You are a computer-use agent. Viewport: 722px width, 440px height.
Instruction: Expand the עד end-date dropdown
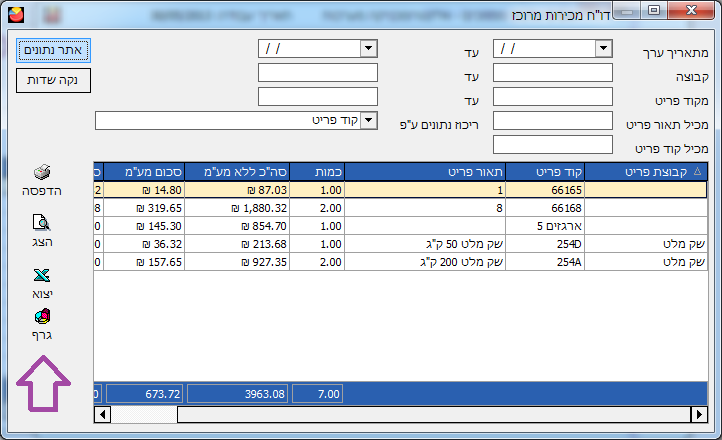pos(368,48)
